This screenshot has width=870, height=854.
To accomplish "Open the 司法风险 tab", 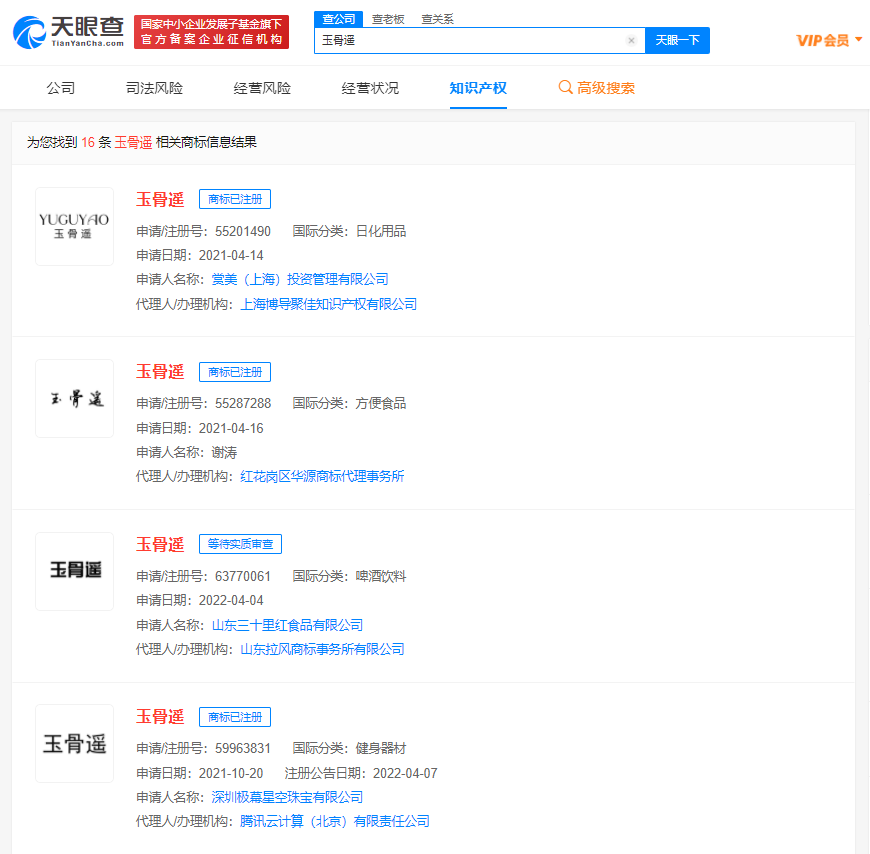I will coord(154,88).
